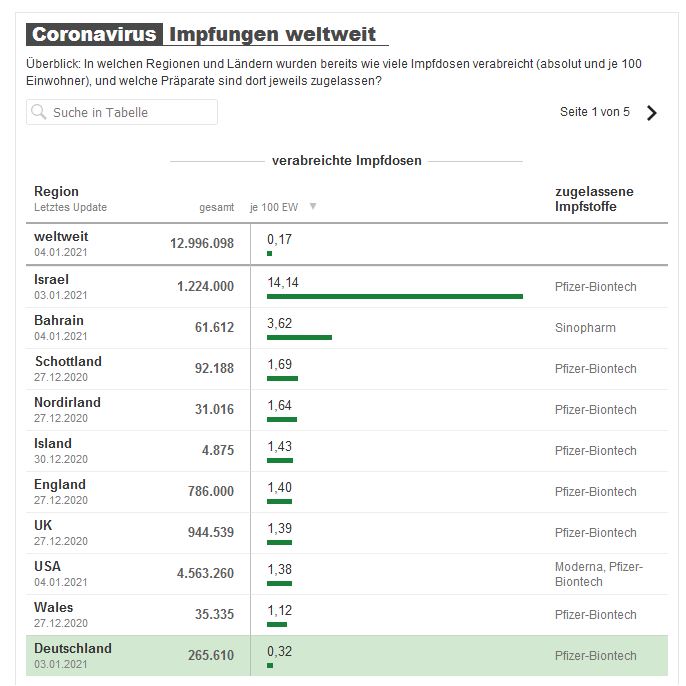Image resolution: width=686 pixels, height=686 pixels.
Task: Click Israel's green vaccination bar
Action: [x=394, y=296]
